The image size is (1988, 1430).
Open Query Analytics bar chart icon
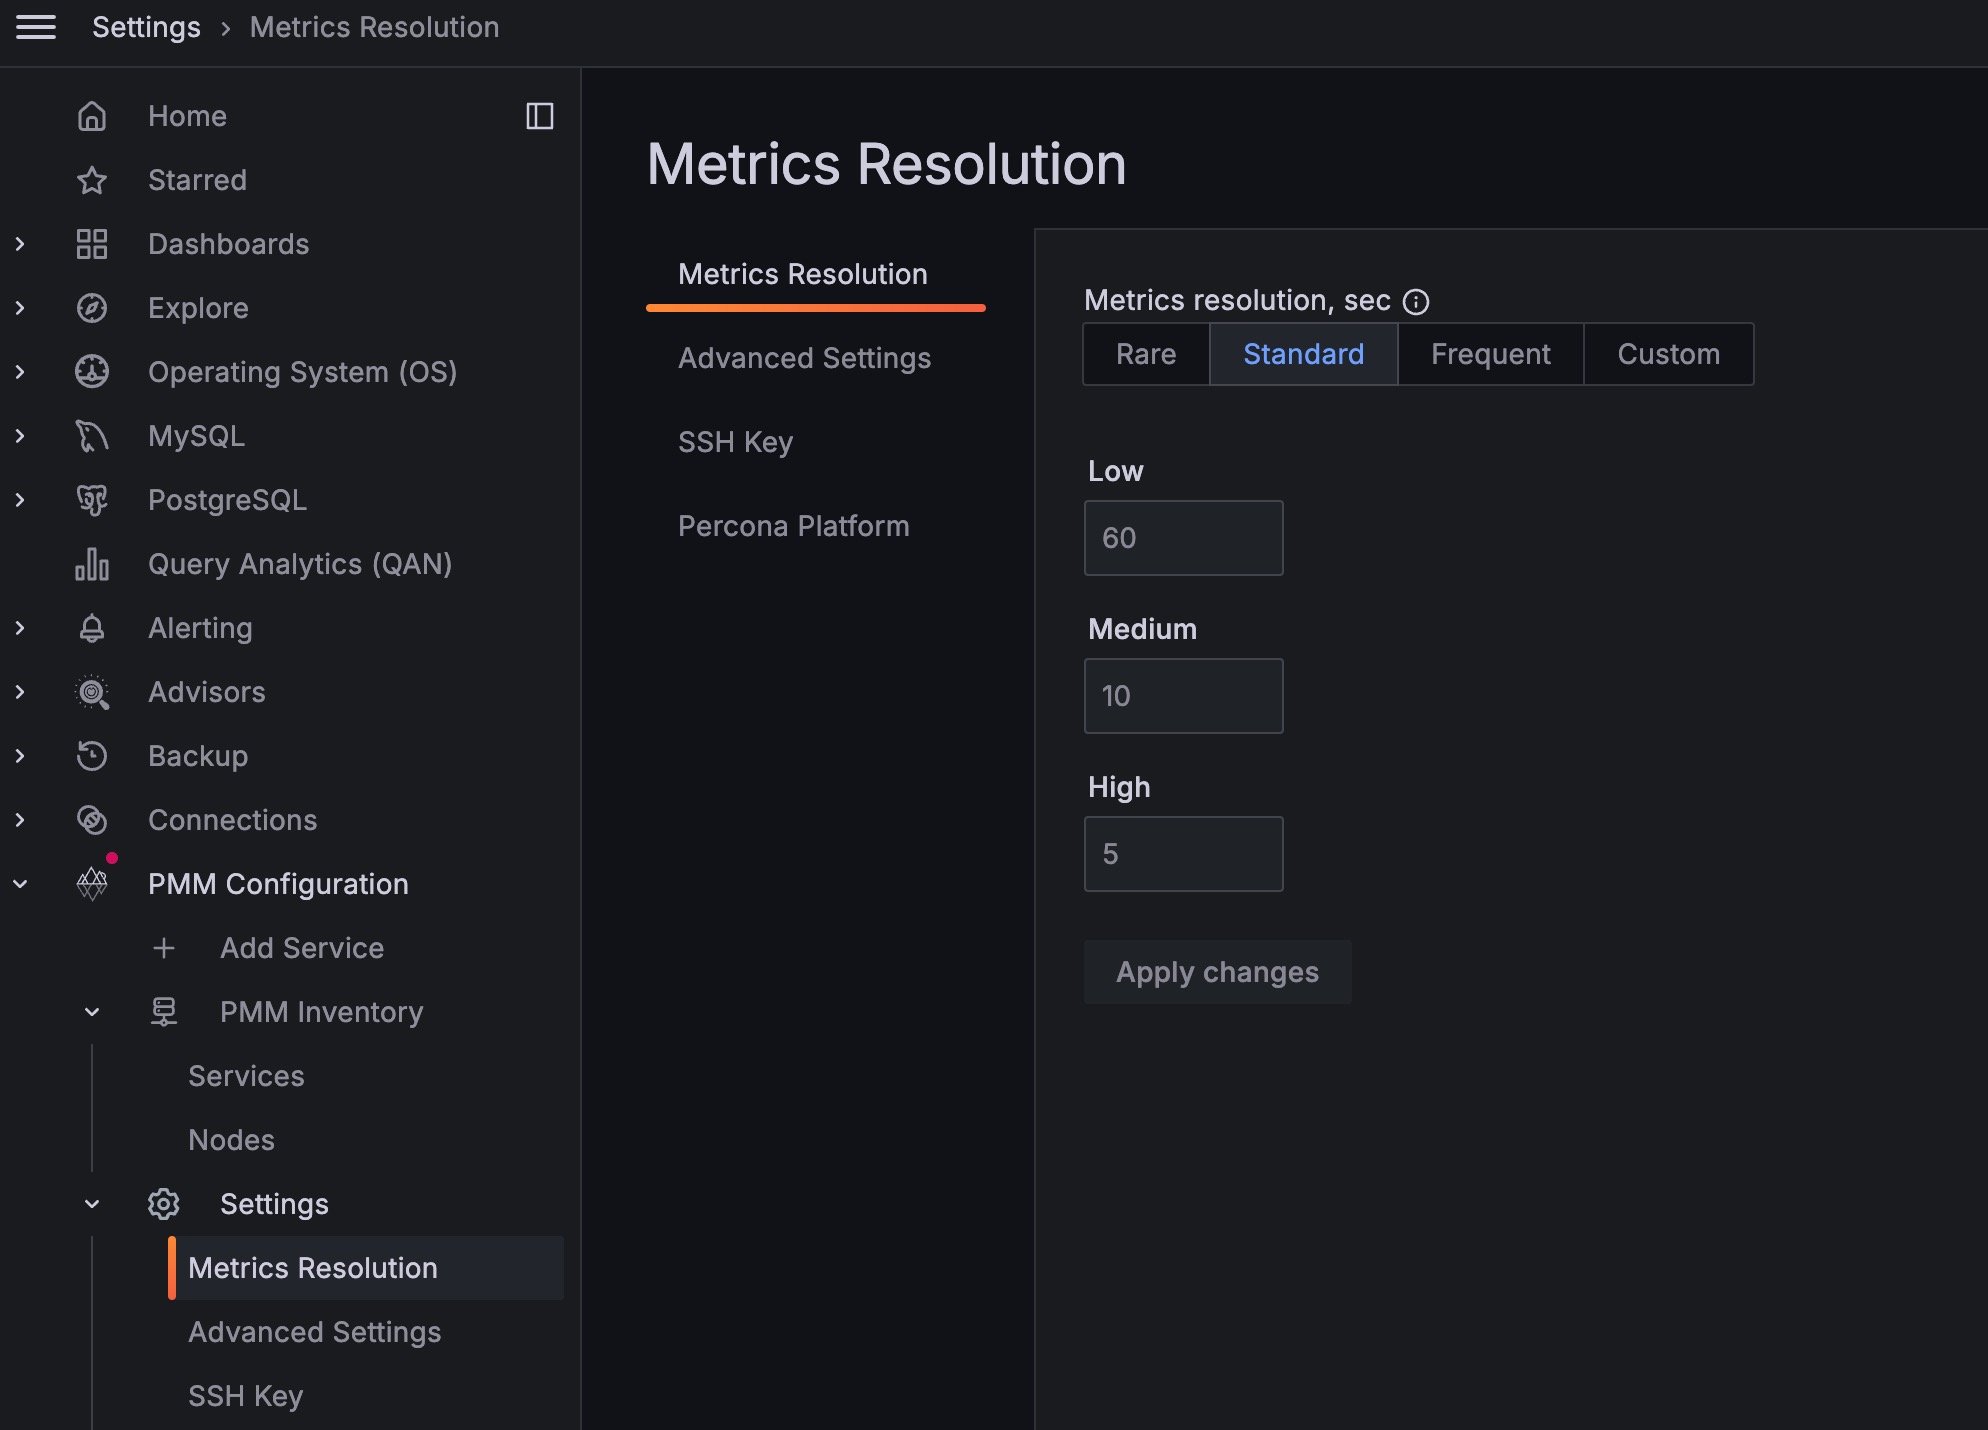point(92,564)
